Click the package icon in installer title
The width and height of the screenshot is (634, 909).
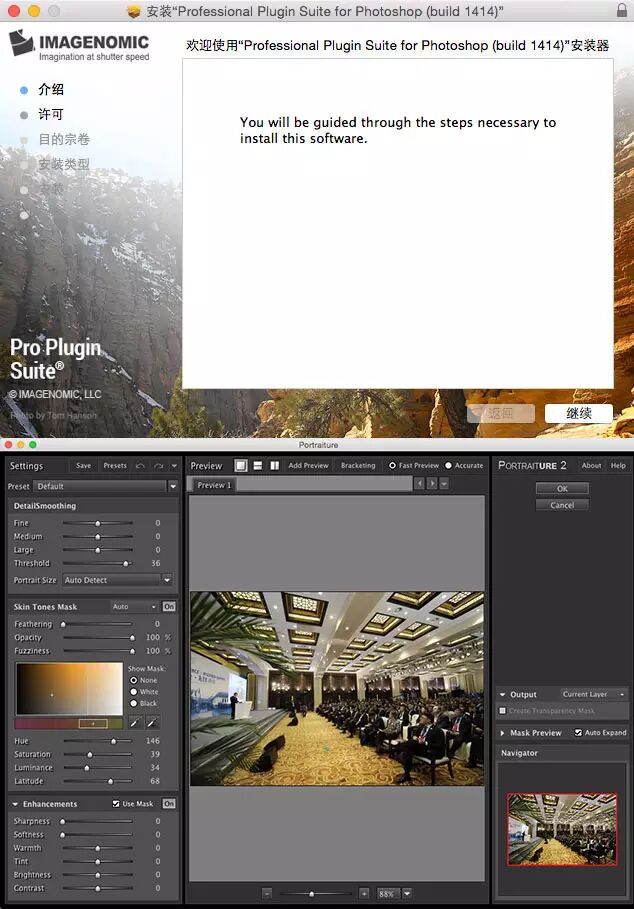134,11
